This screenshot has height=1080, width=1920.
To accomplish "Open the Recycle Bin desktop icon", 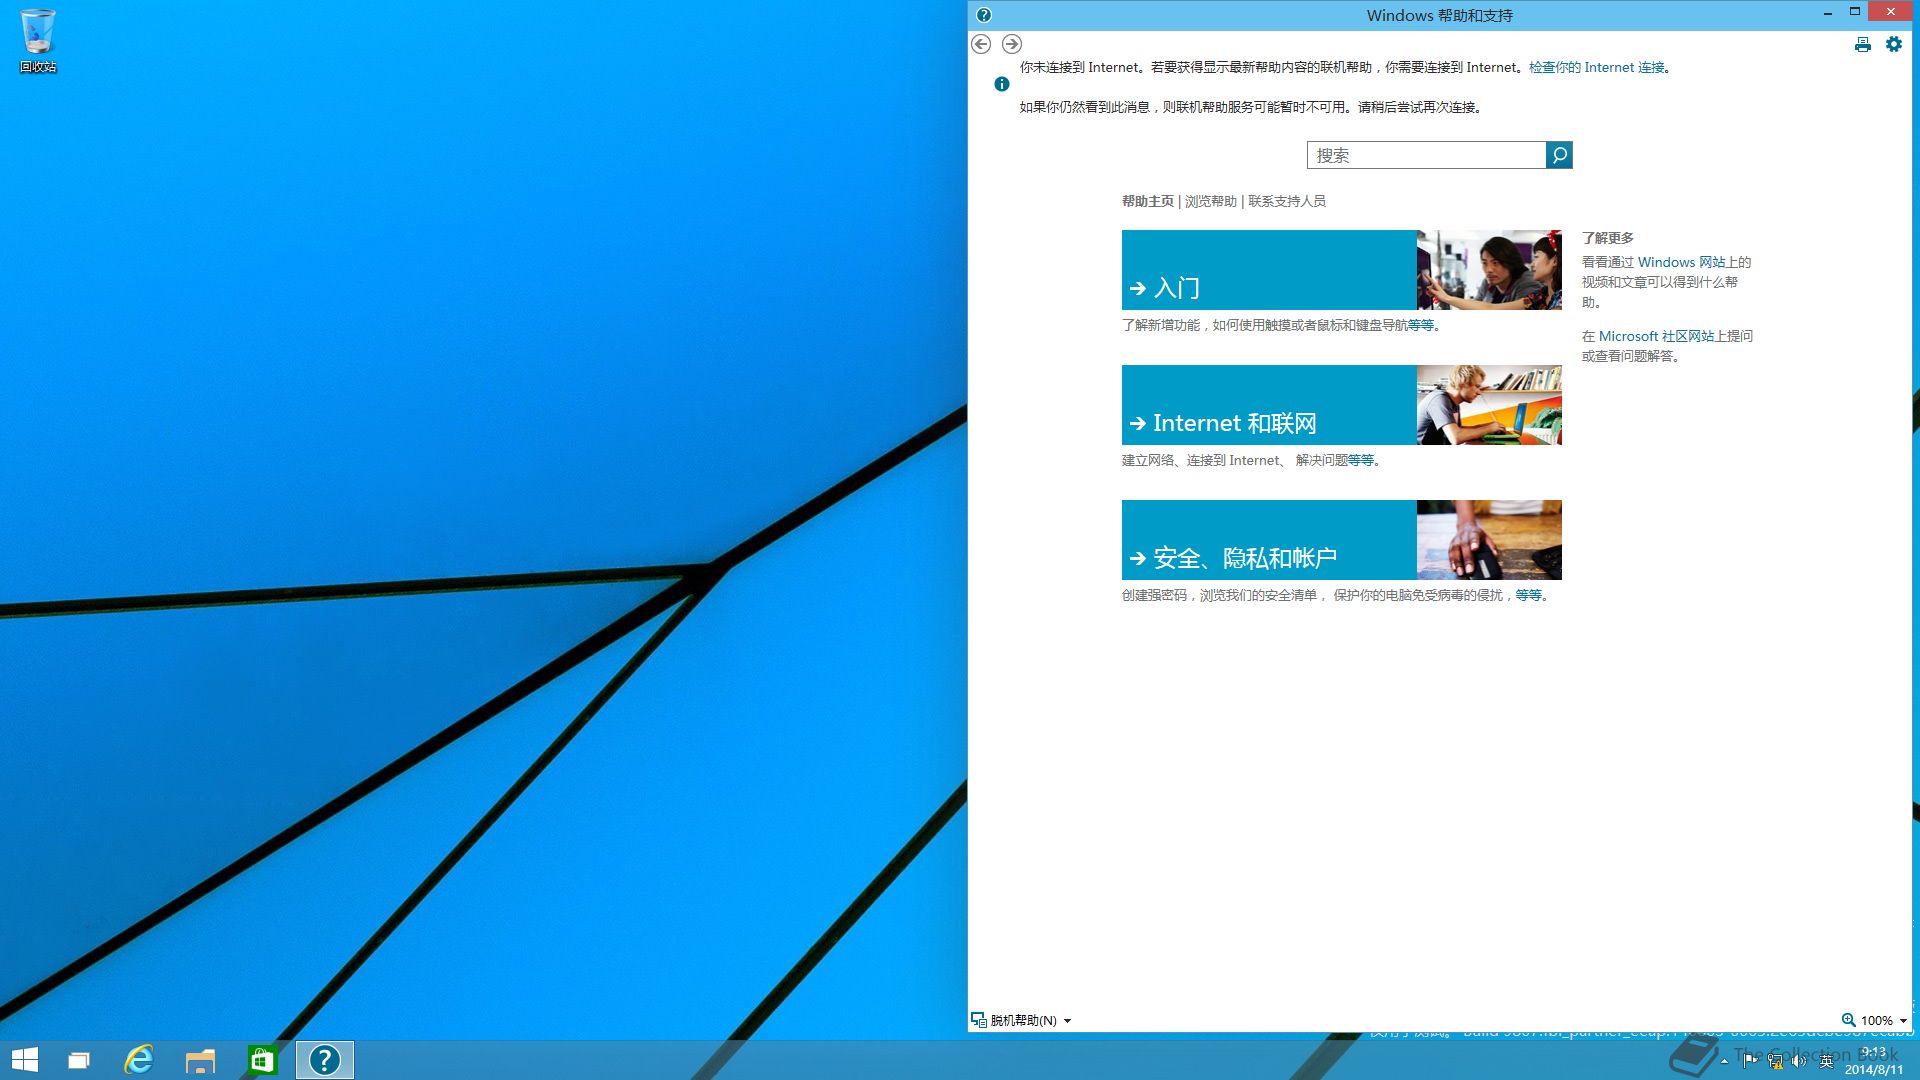I will click(38, 41).
